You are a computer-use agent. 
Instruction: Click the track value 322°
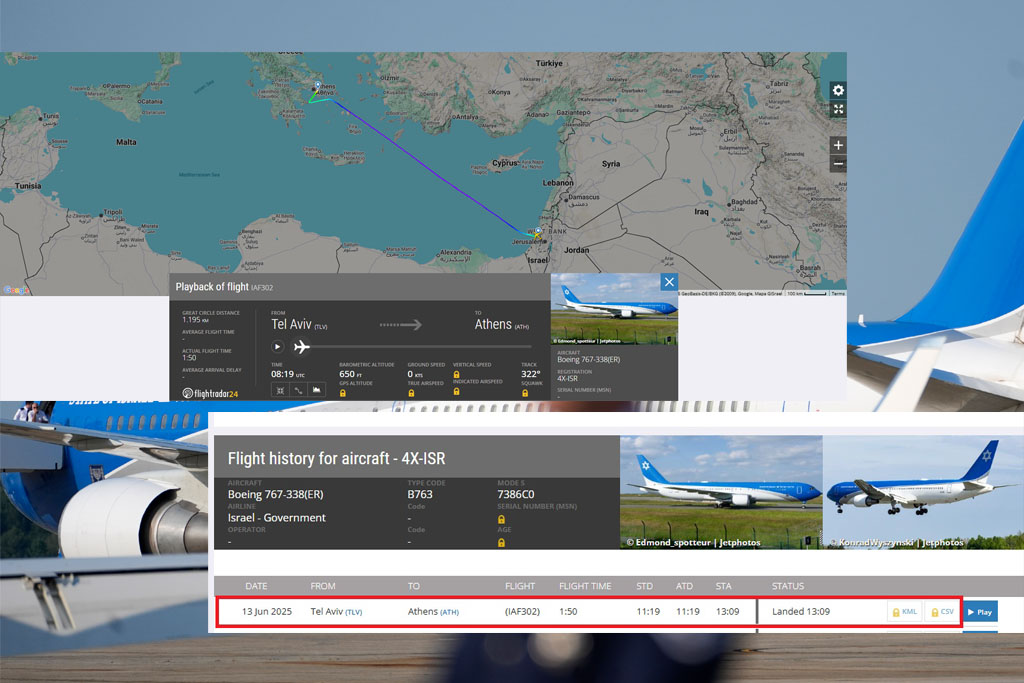[530, 374]
